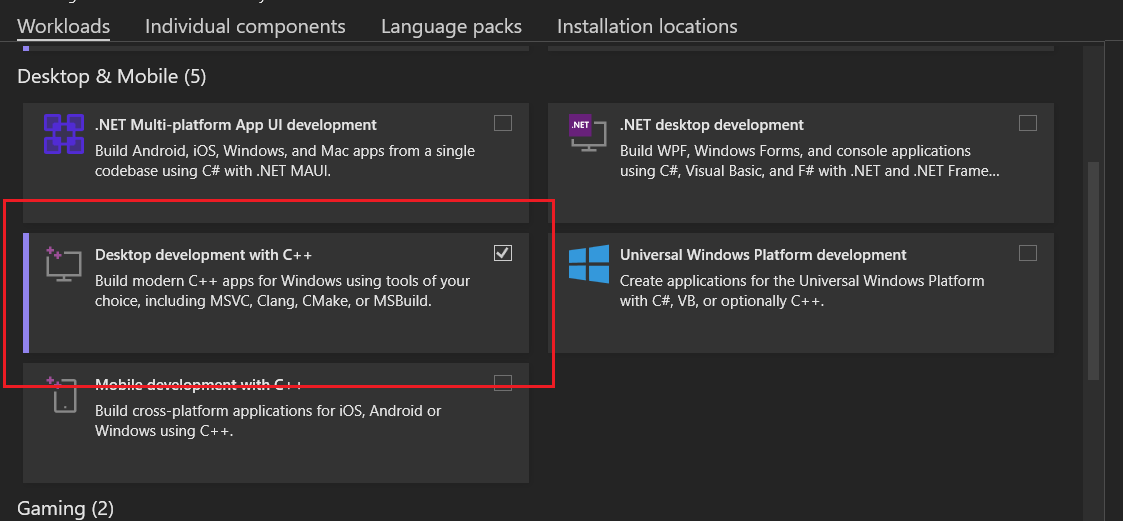Select the 'Desktop development with C++' title
Image resolution: width=1123 pixels, height=521 pixels.
pyautogui.click(x=204, y=255)
